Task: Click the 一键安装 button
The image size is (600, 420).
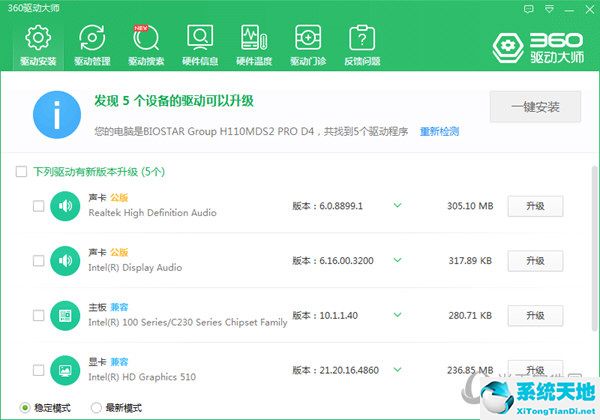Action: pos(535,107)
